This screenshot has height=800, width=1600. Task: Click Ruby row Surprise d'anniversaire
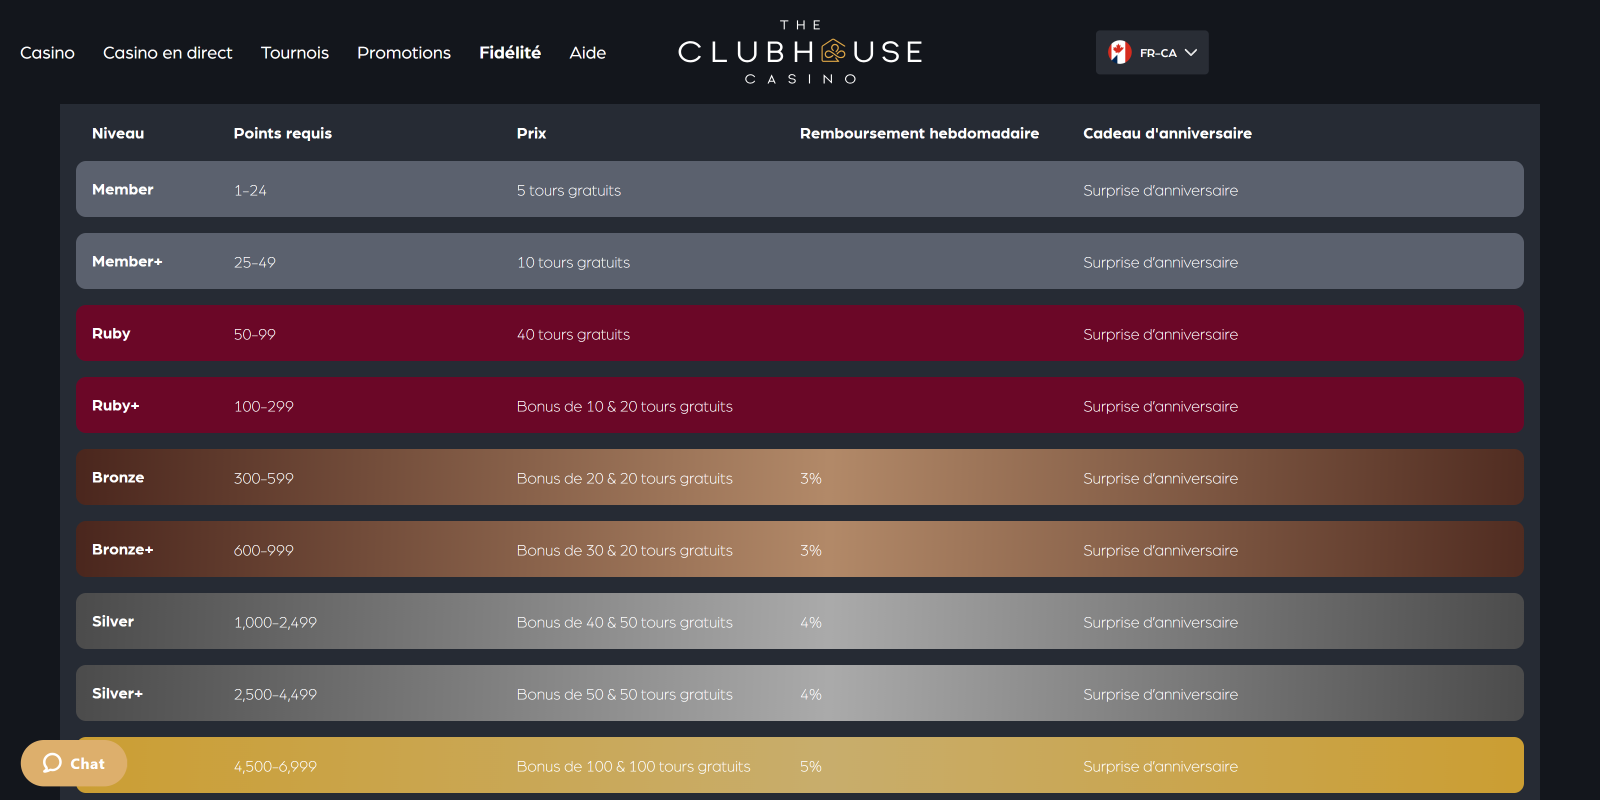[1160, 334]
